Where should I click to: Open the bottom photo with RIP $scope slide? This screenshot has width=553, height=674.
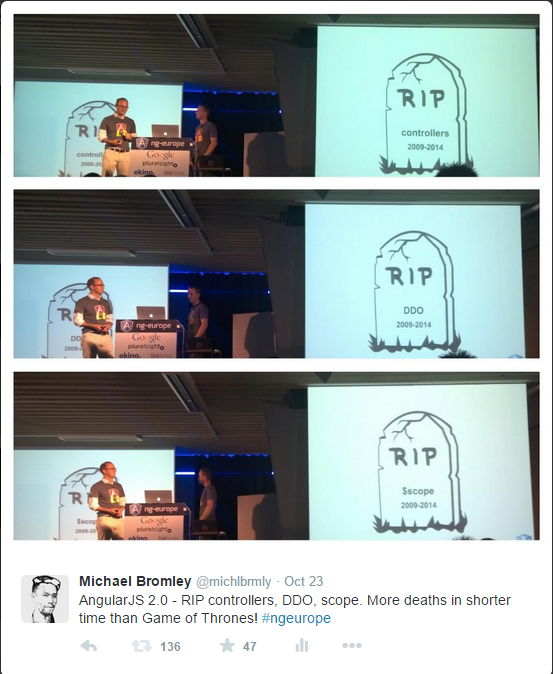coord(276,456)
